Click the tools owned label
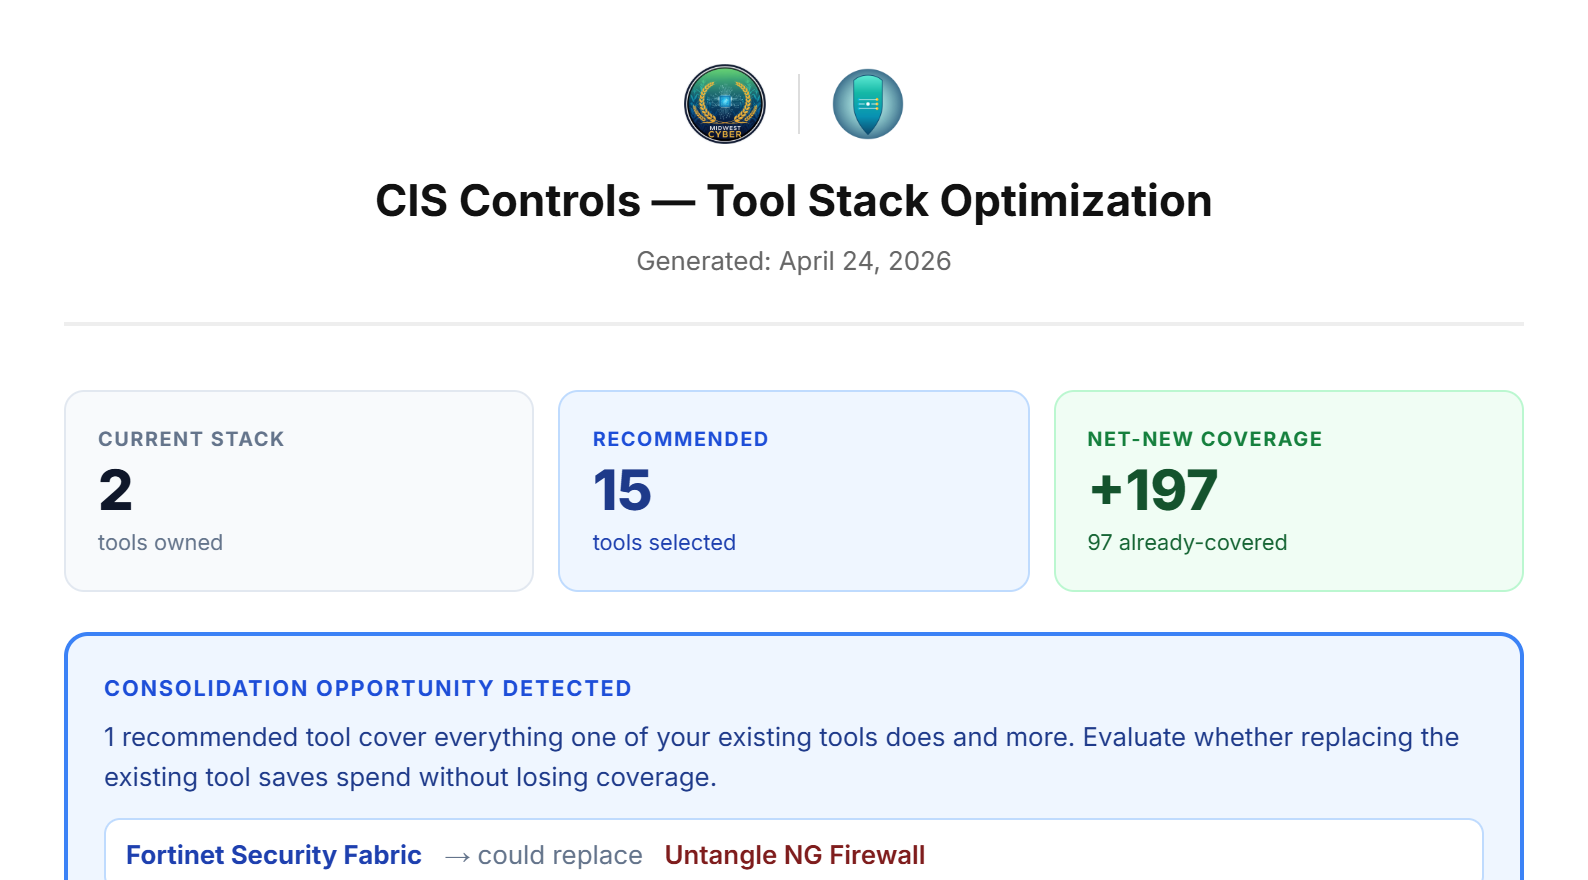This screenshot has height=880, width=1588. [x=160, y=543]
